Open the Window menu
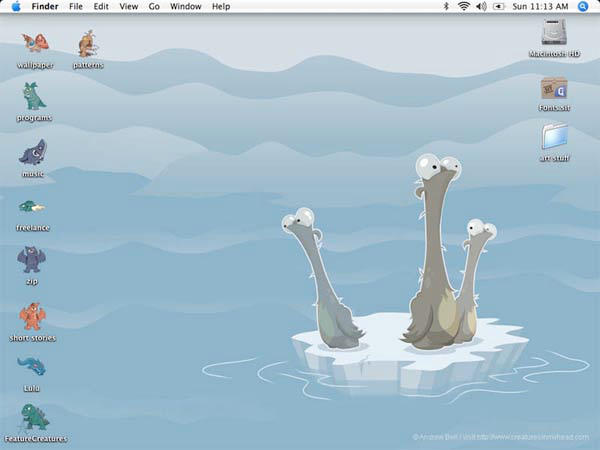600x450 pixels. [x=186, y=7]
